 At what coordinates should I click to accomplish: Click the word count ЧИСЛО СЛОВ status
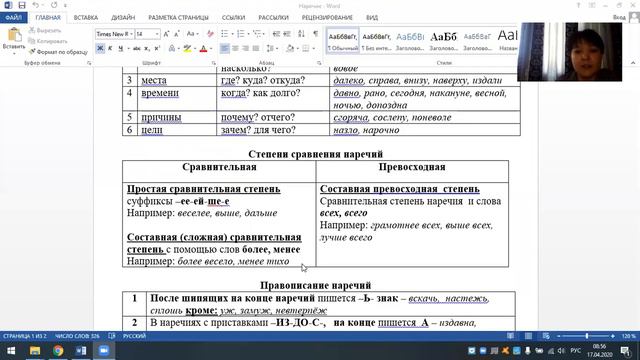(x=77, y=336)
